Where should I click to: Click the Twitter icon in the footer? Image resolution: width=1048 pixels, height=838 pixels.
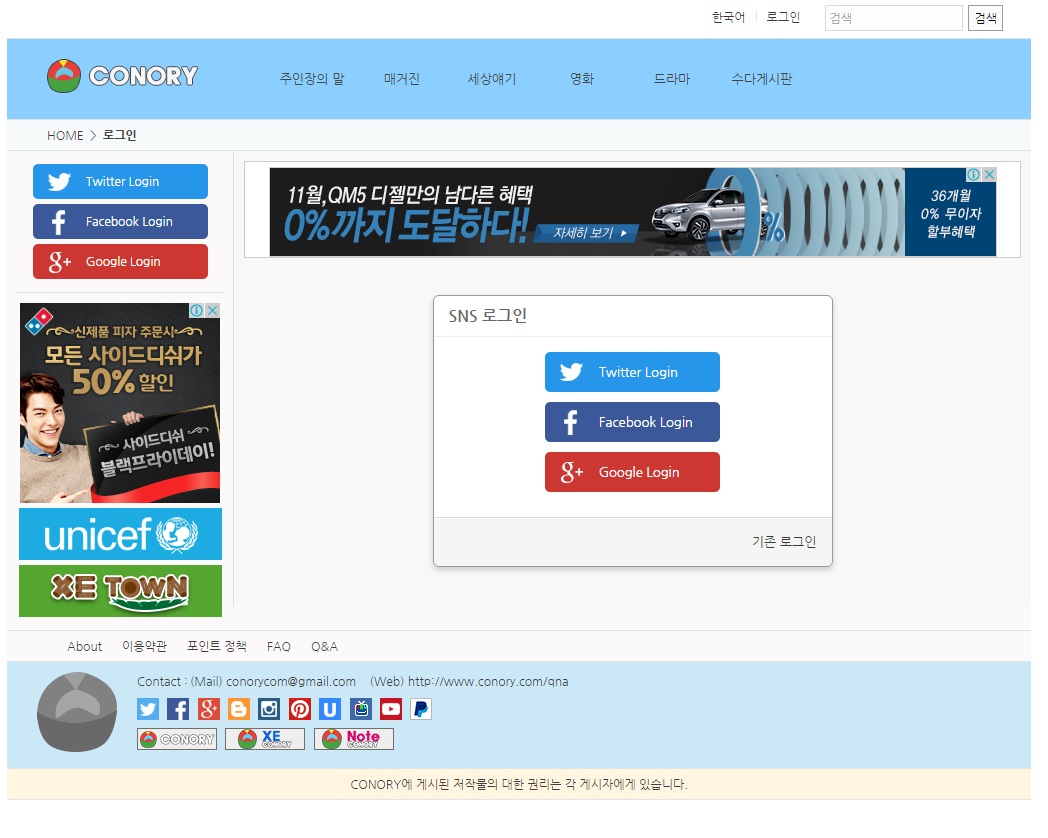click(148, 709)
